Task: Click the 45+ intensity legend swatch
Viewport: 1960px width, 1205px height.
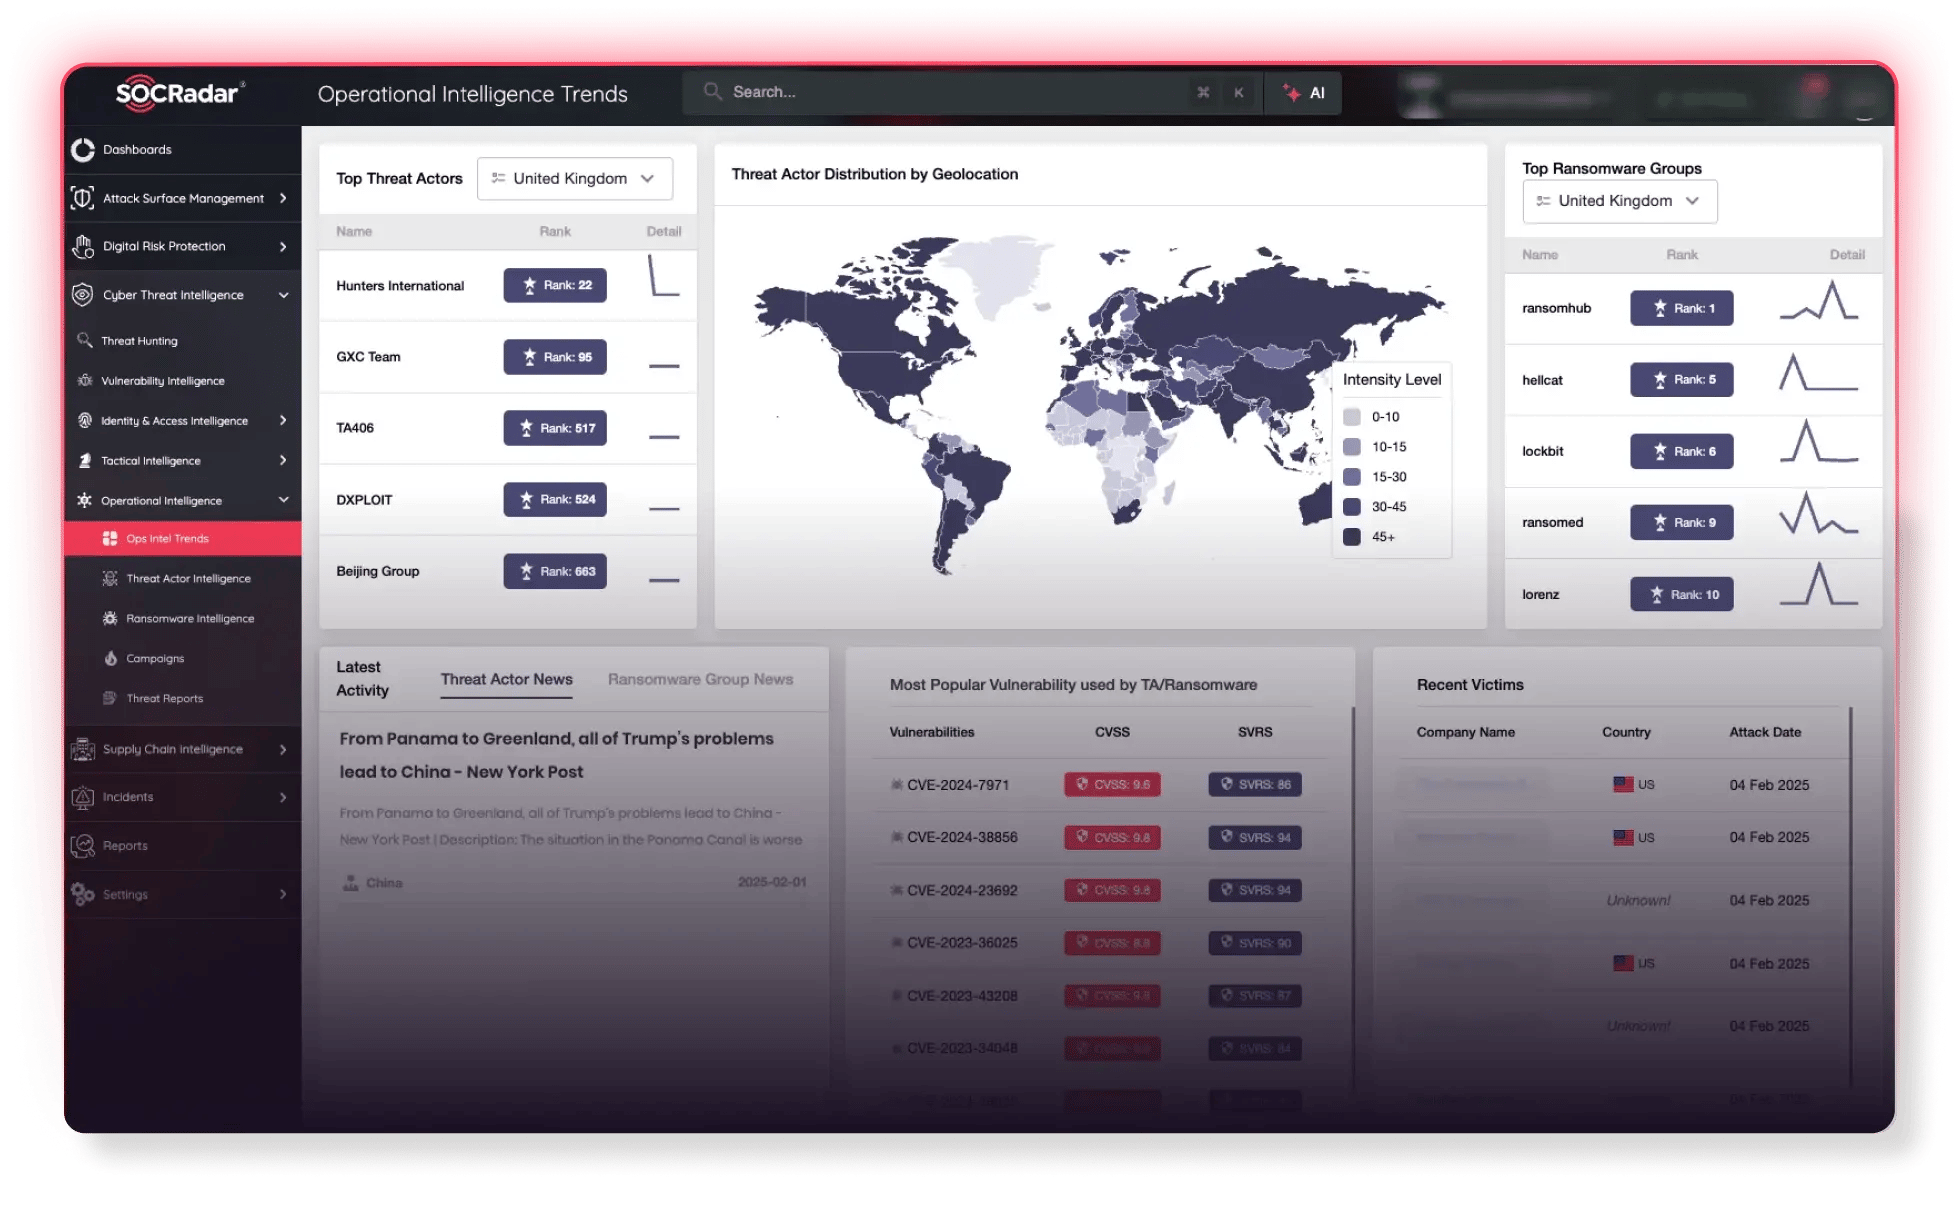Action: click(1352, 537)
